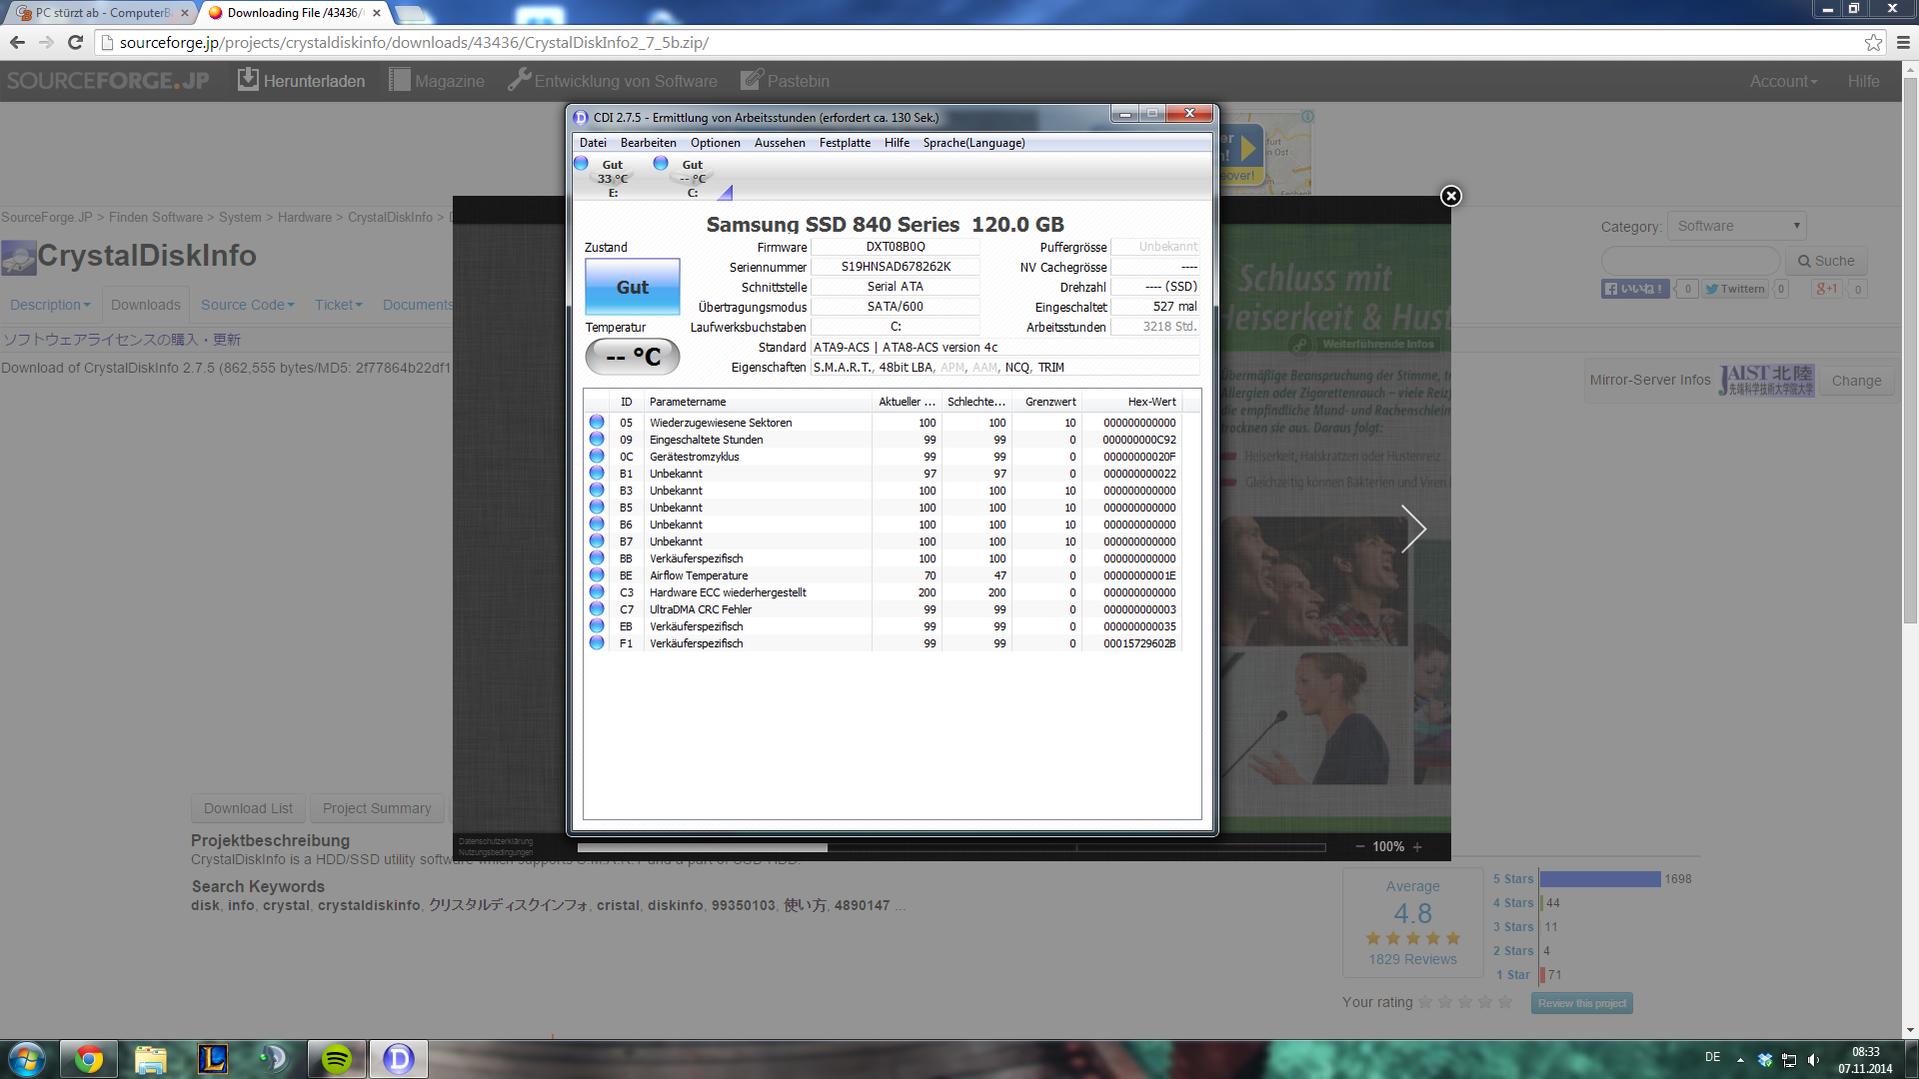Click the lightbox horizontal scrollbar thumb
Screen dimensions: 1919x1079
coord(702,848)
